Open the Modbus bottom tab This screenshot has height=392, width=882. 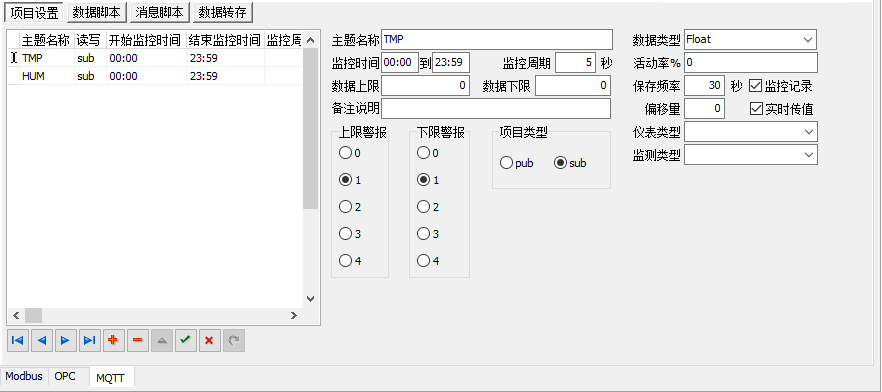coord(24,376)
